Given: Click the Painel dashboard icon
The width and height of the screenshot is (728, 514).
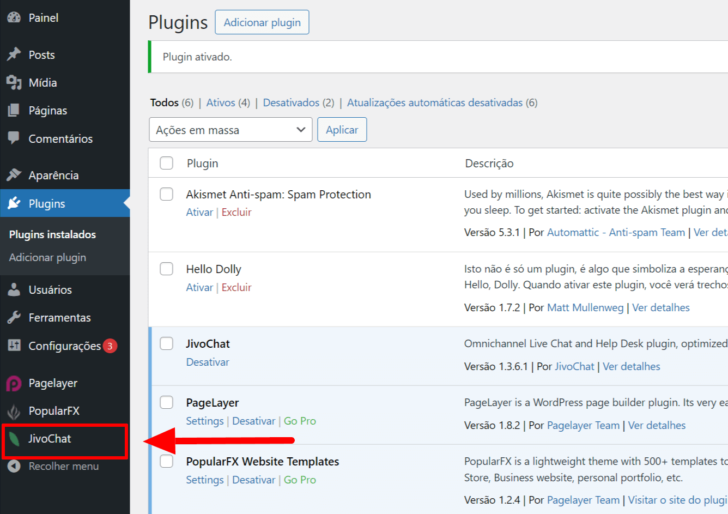Looking at the screenshot, I should pyautogui.click(x=14, y=18).
